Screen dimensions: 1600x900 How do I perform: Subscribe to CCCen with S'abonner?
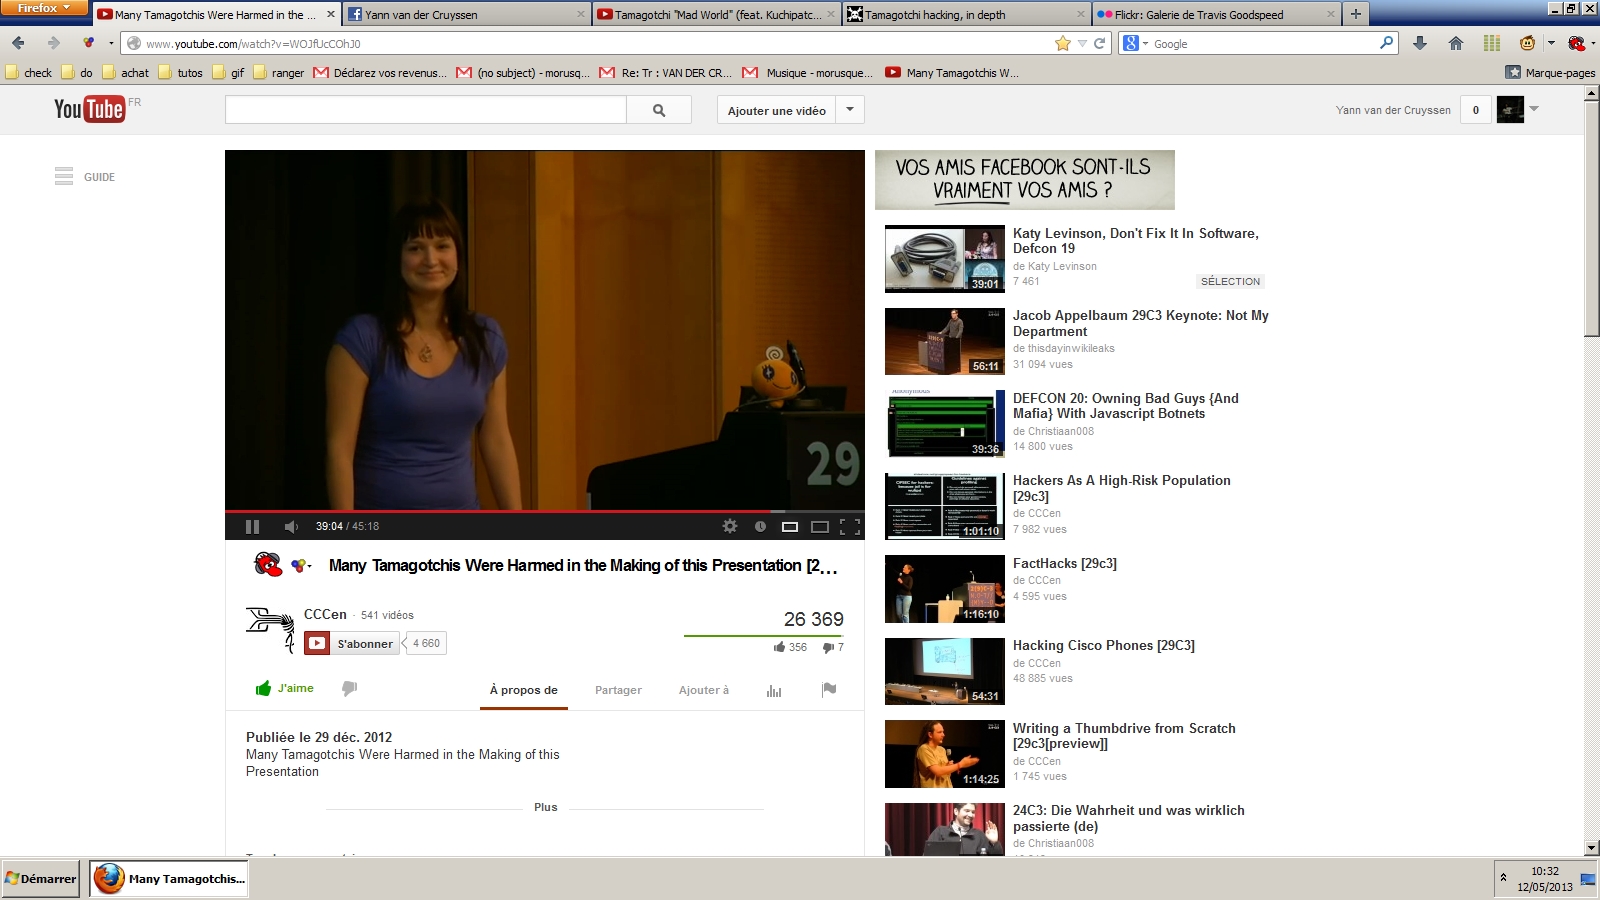tap(353, 643)
